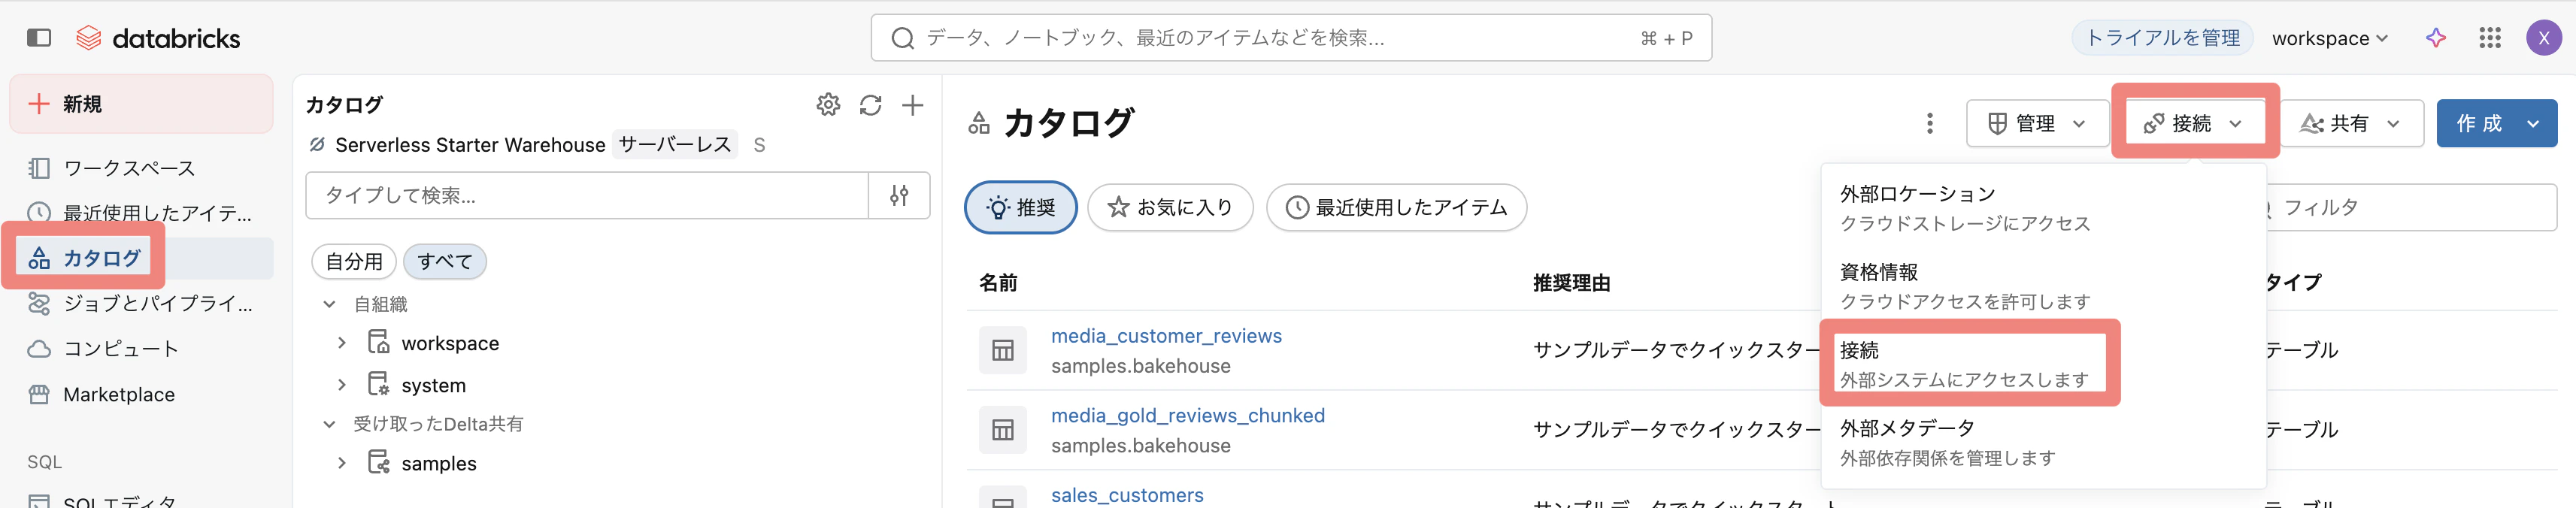Switch to 最近使用したアイテム tab
Image resolution: width=2576 pixels, height=508 pixels.
(1396, 207)
